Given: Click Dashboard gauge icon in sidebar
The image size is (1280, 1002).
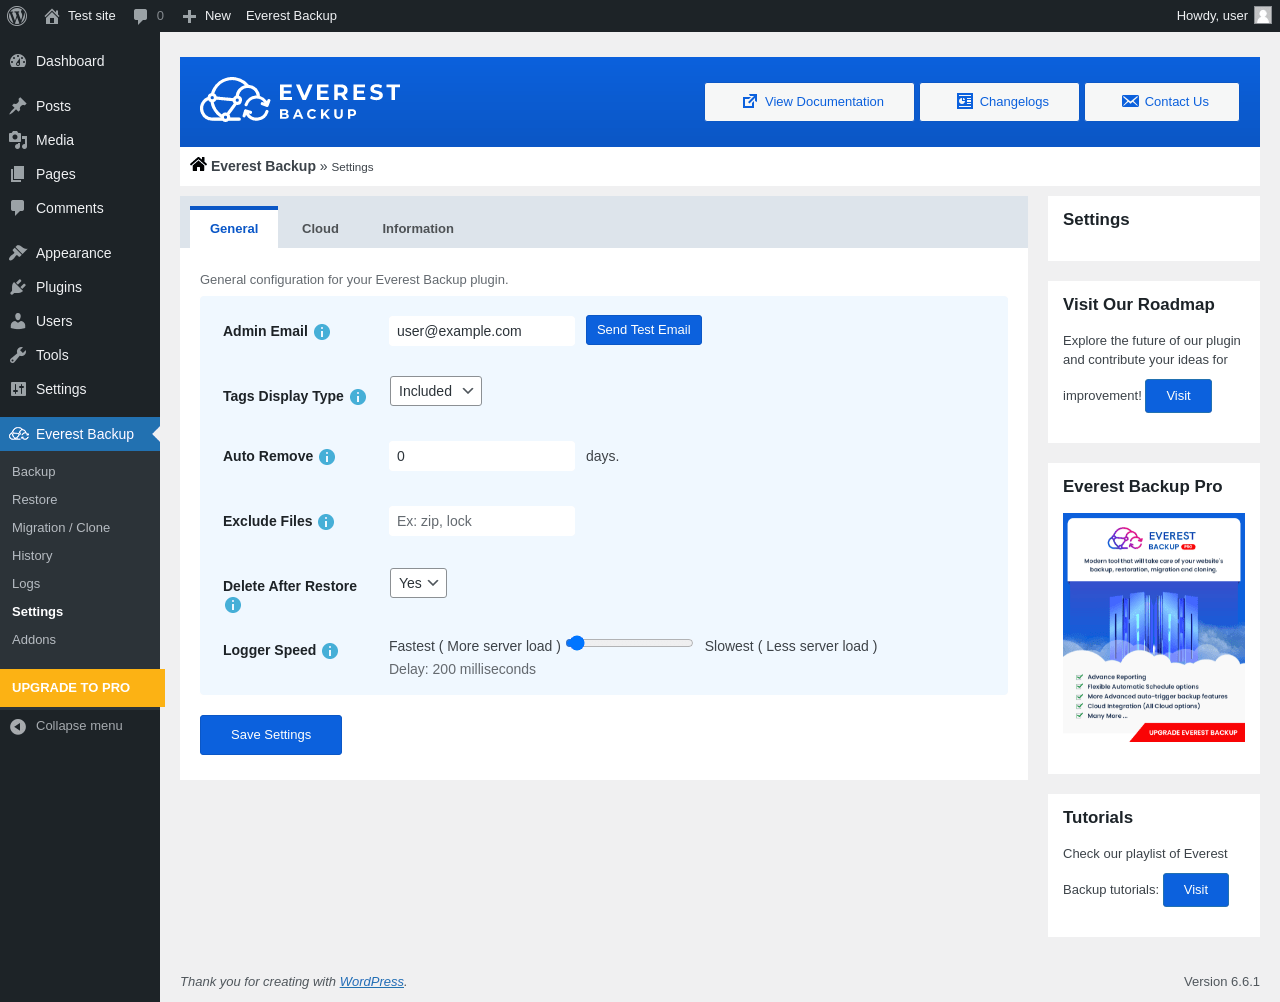Looking at the screenshot, I should pos(18,61).
